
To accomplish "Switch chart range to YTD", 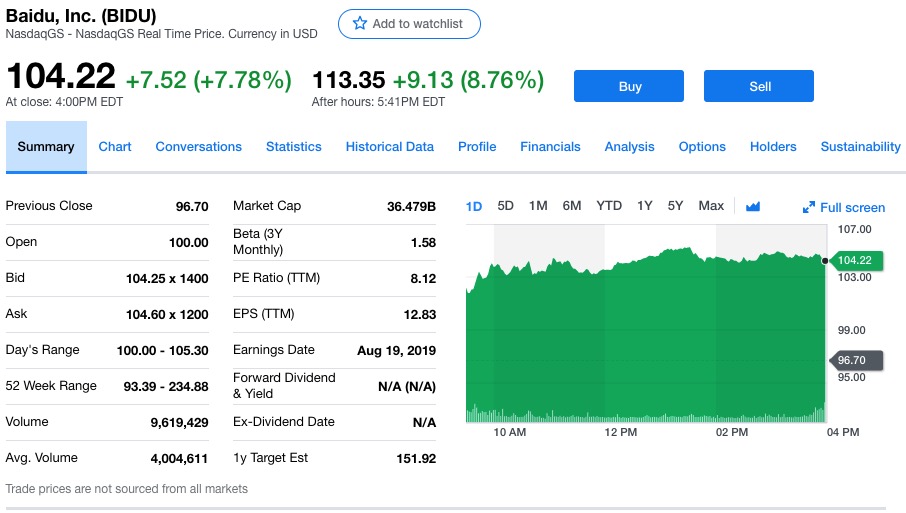I will (x=609, y=206).
